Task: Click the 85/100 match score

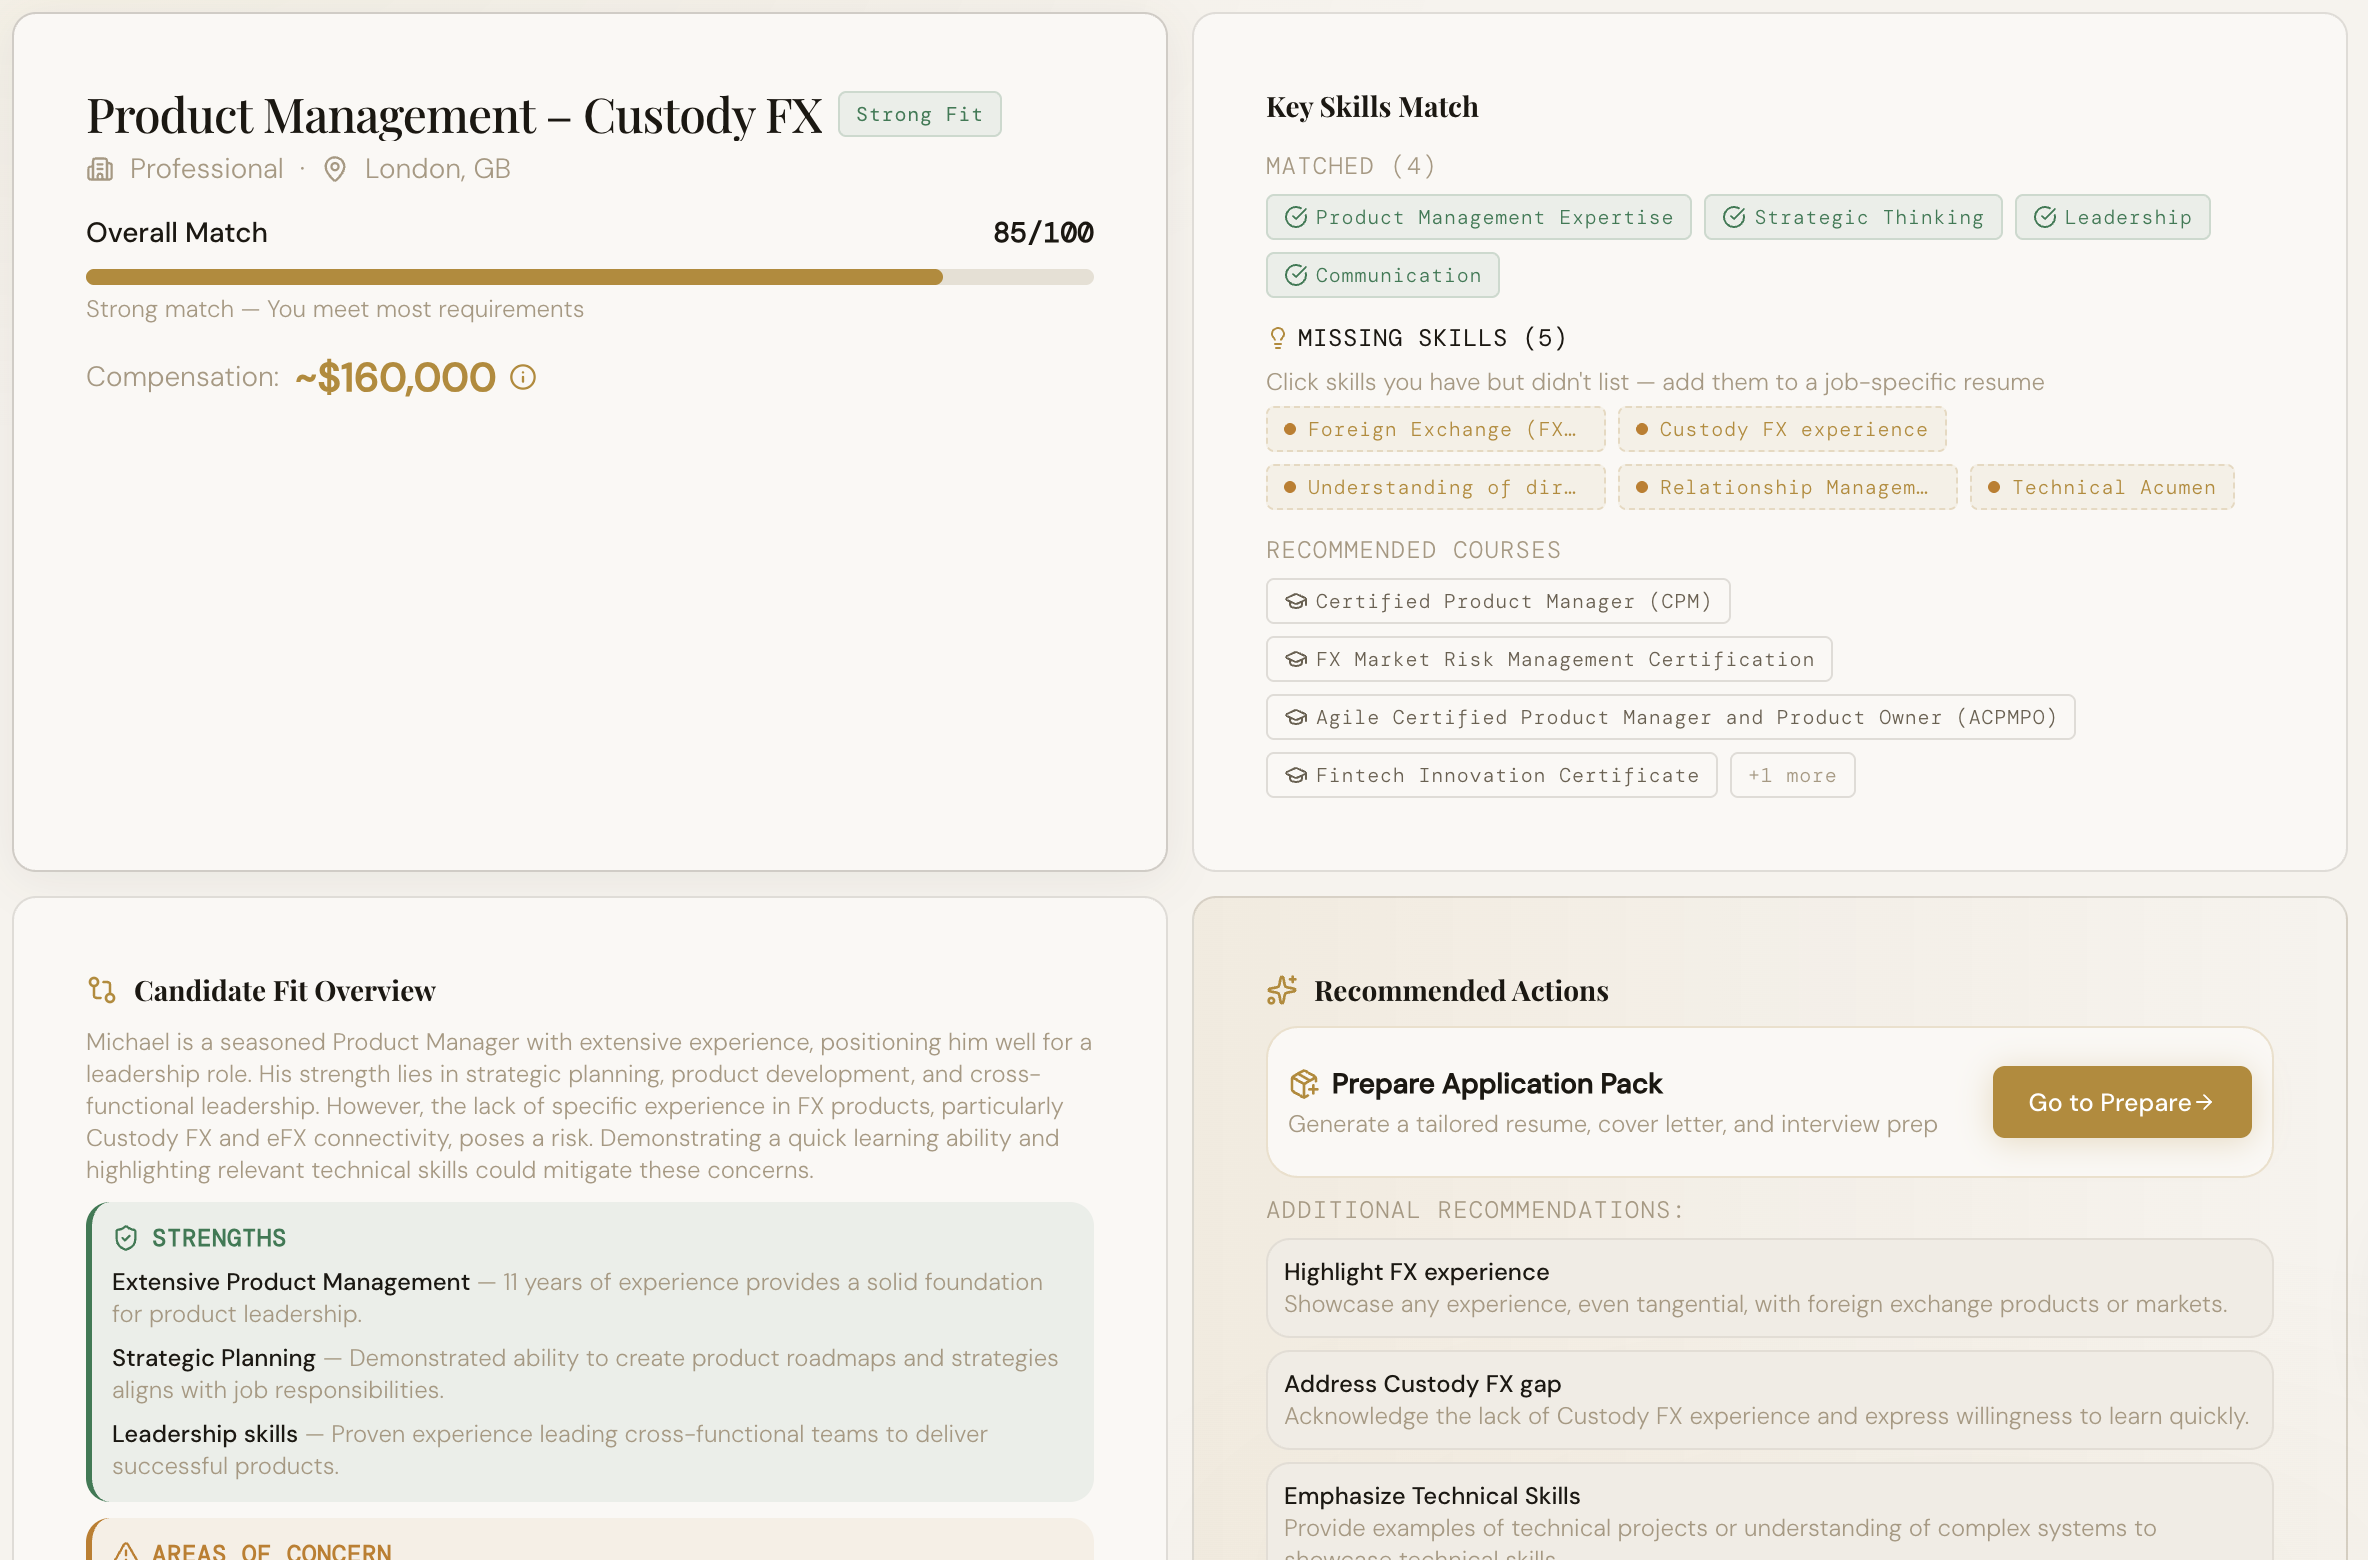Action: click(1043, 232)
